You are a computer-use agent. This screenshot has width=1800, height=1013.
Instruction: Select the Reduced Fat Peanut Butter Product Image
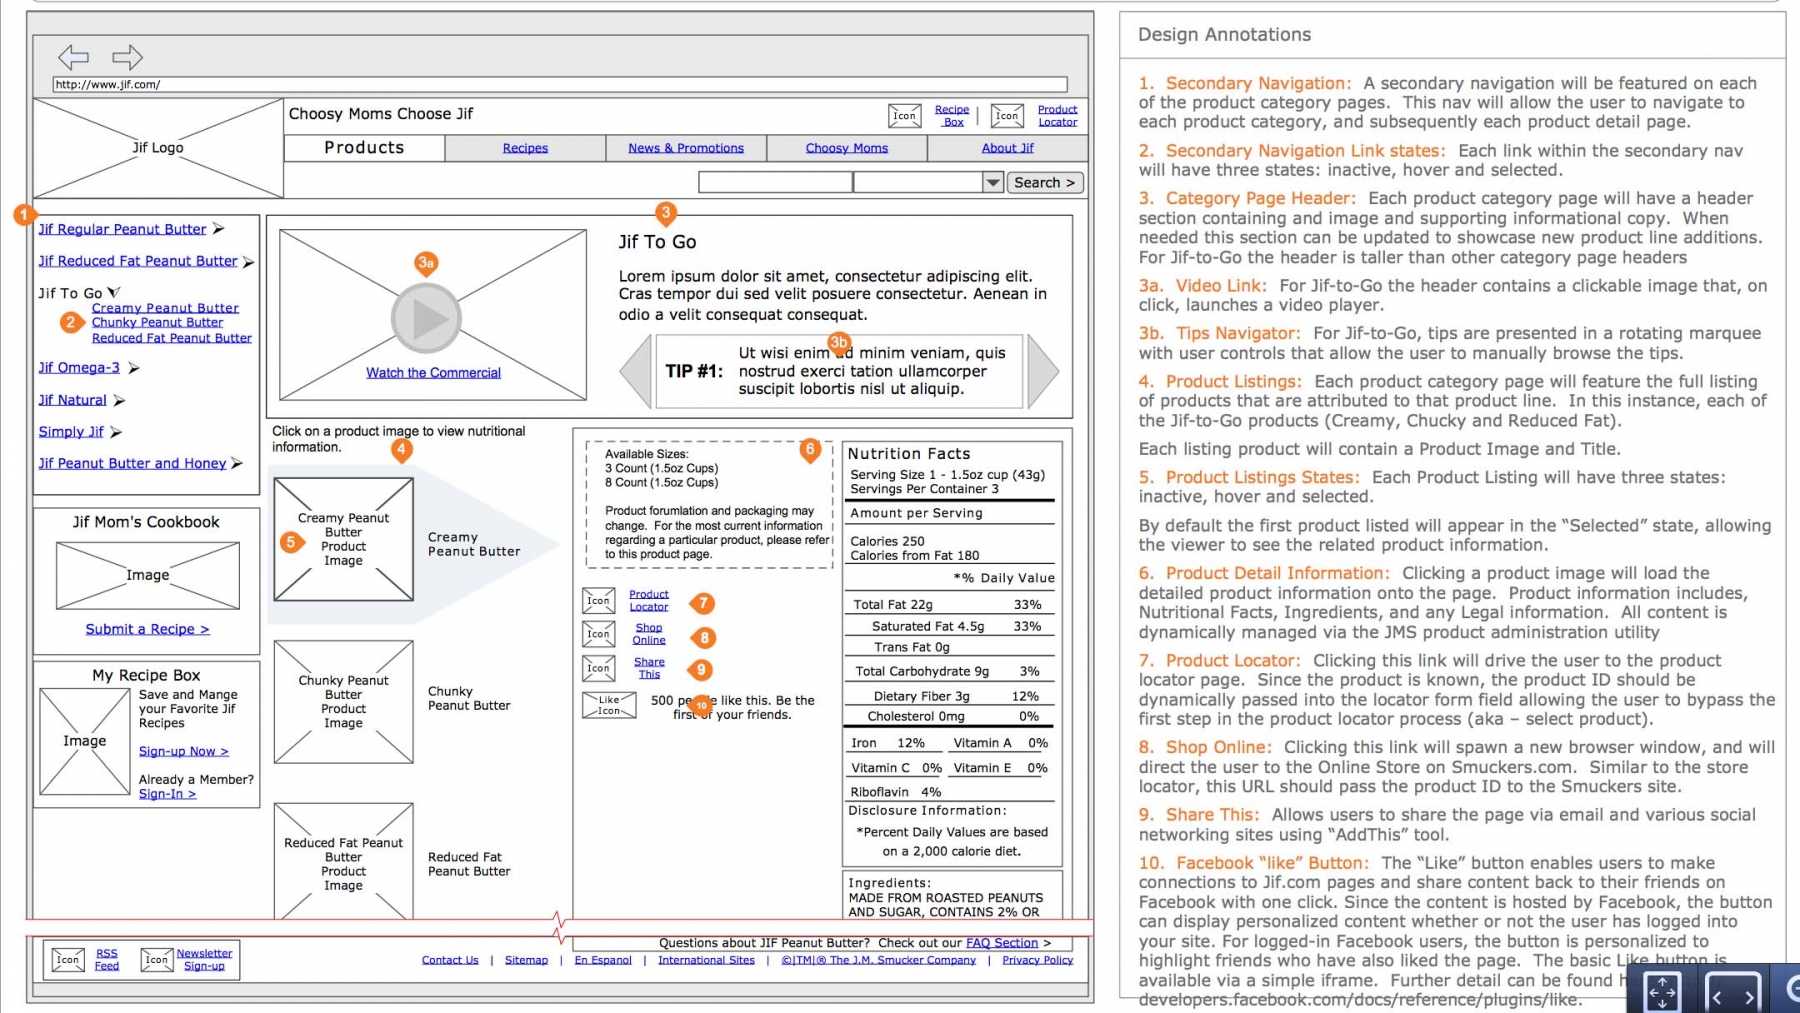[x=343, y=861]
